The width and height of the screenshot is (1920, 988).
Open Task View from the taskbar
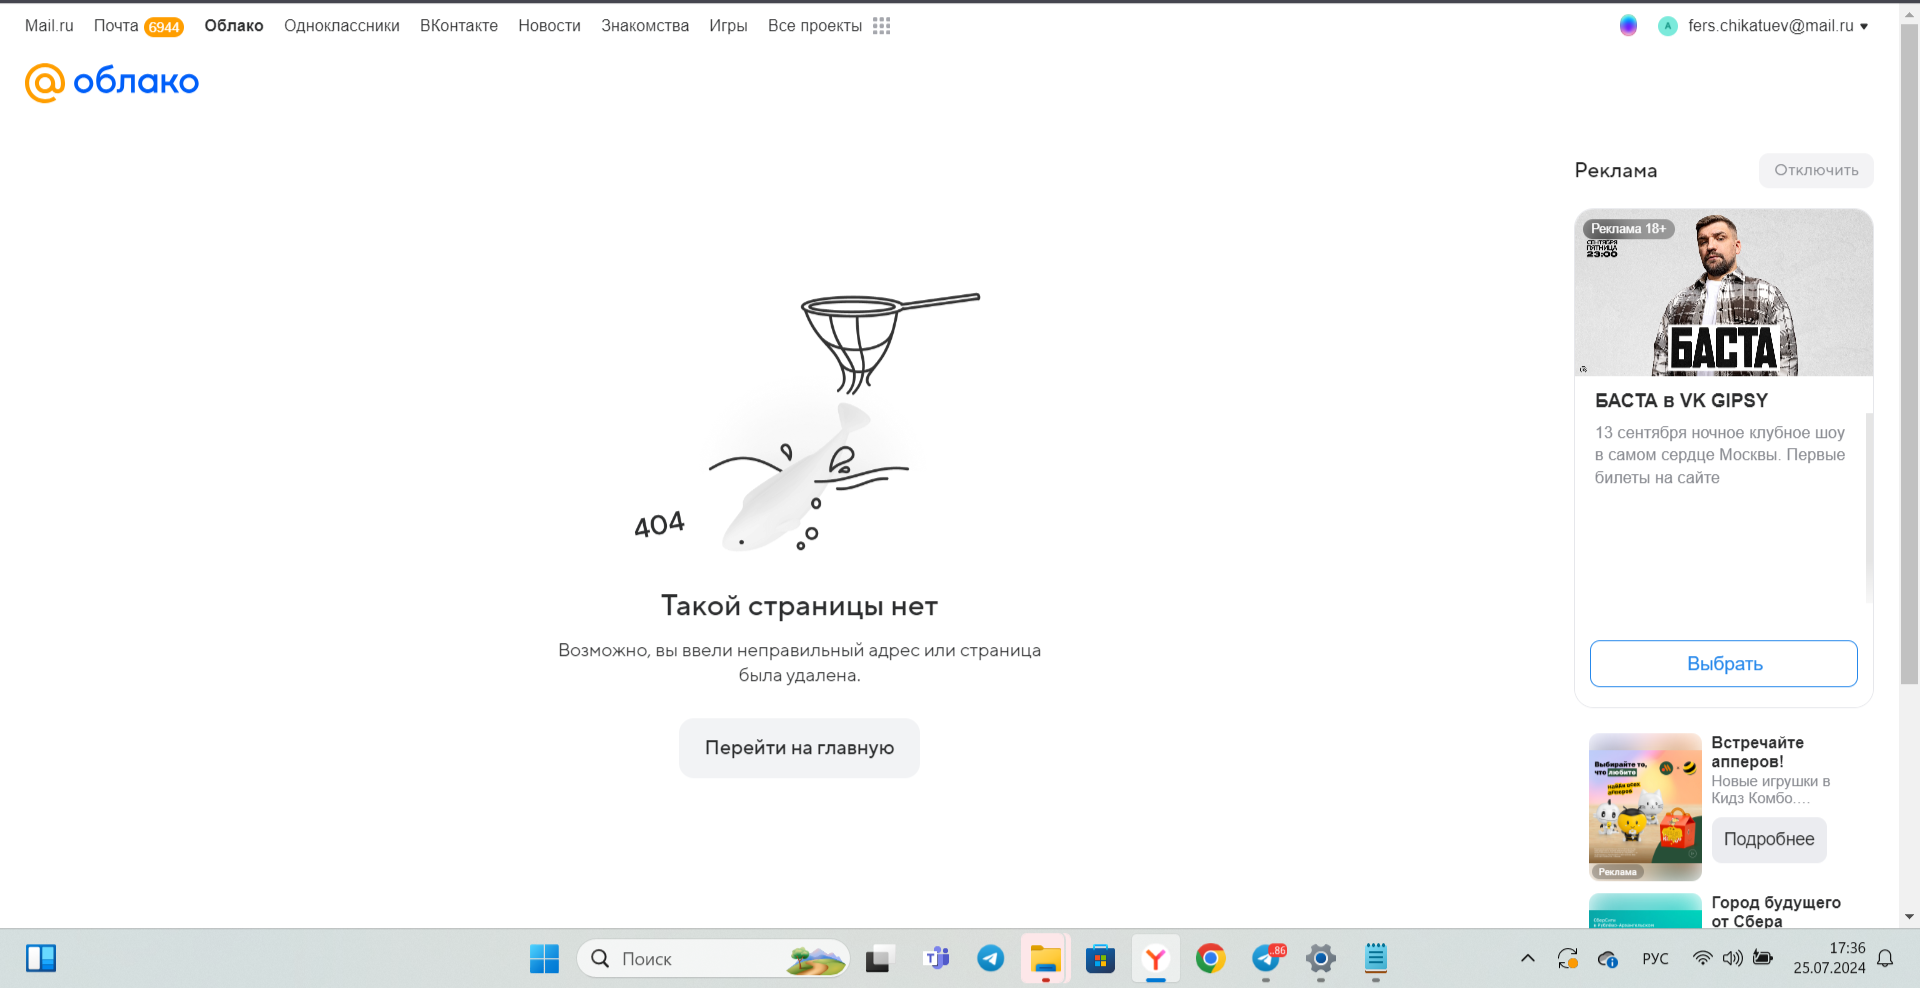click(878, 959)
